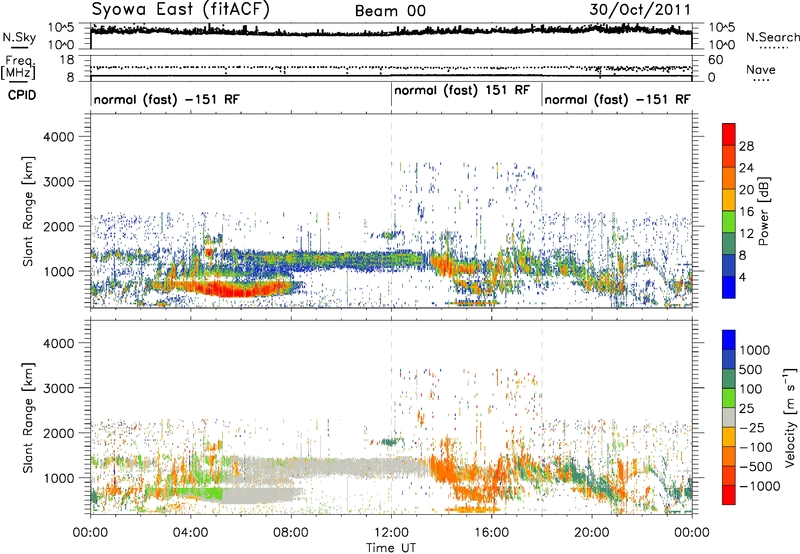Click the 'N.Sky' legend label

click(x=19, y=37)
